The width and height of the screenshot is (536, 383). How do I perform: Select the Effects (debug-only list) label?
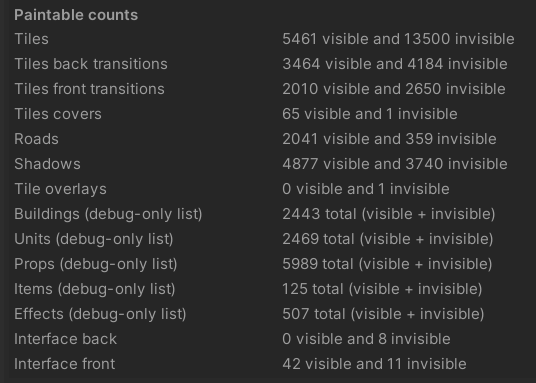100,314
